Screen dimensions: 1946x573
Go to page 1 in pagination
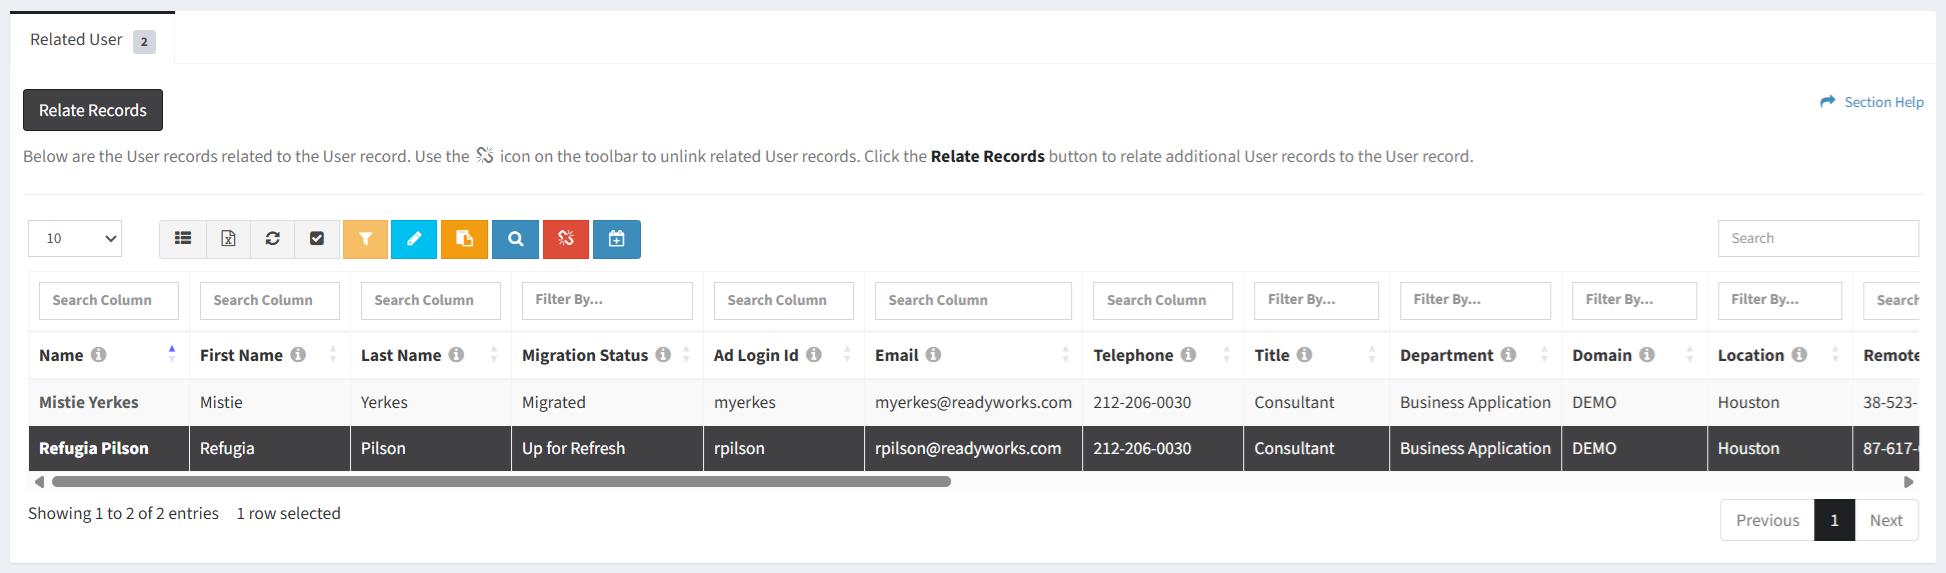(1834, 520)
